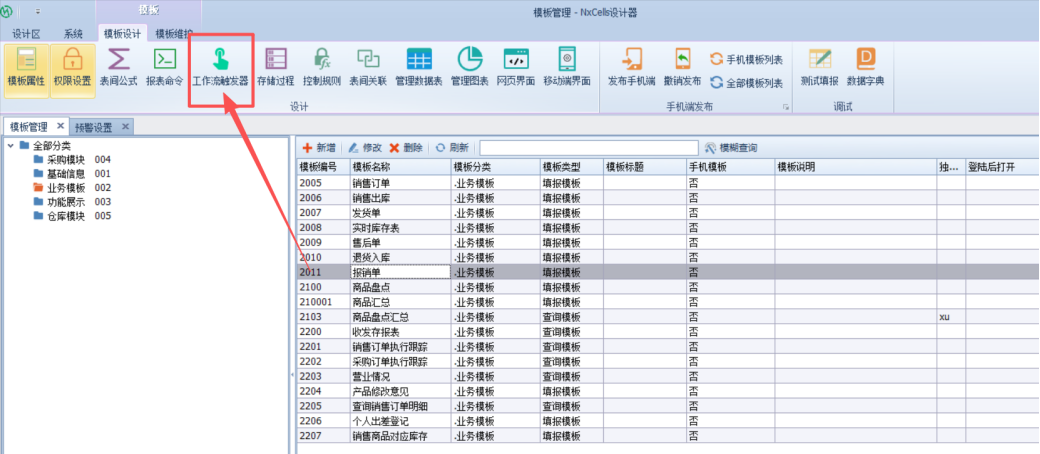This screenshot has height=454, width=1040.
Task: Click the search text field beside 刷新
Action: [x=588, y=148]
